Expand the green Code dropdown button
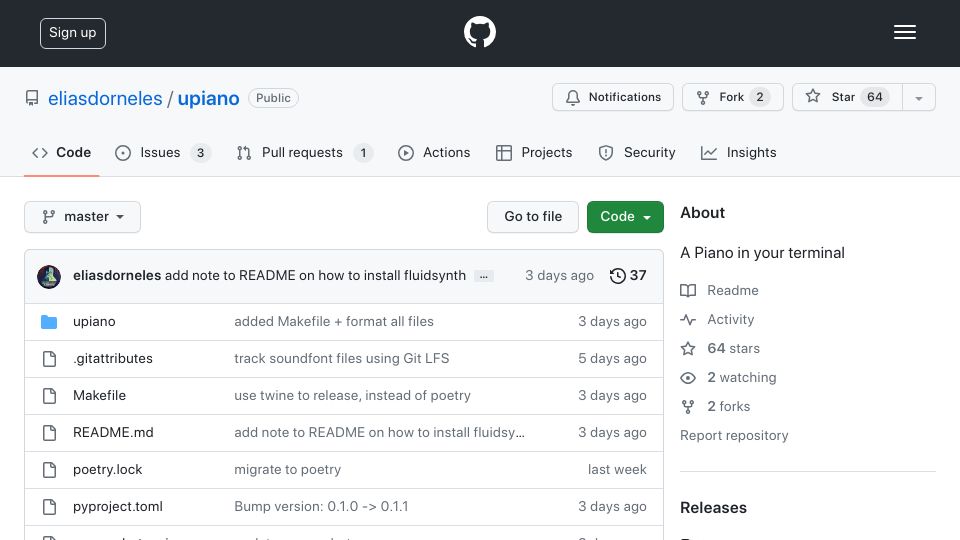The width and height of the screenshot is (960, 540). click(625, 217)
